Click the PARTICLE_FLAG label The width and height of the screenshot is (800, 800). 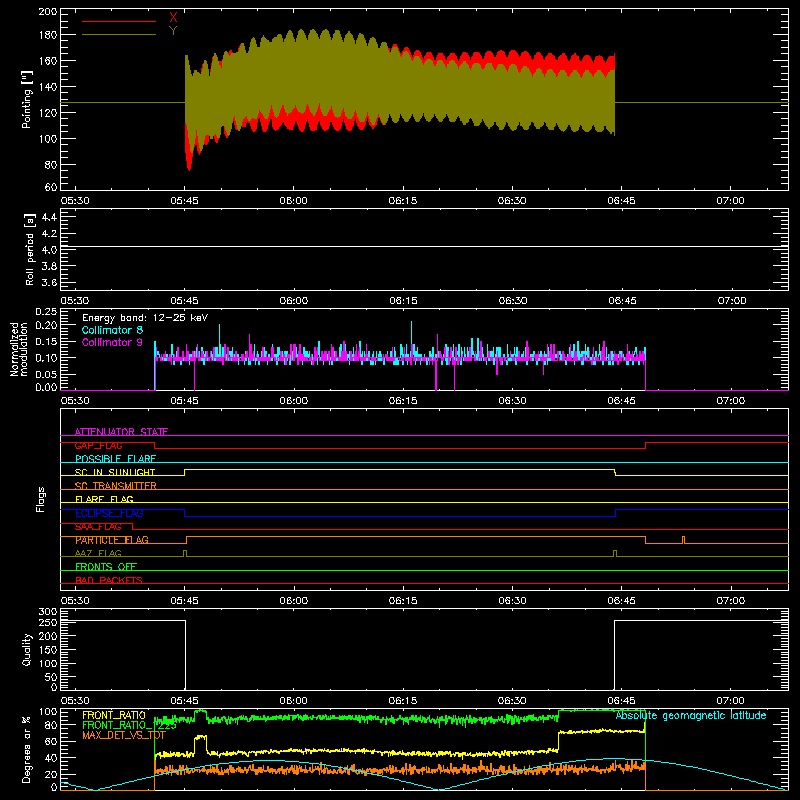pyautogui.click(x=112, y=540)
